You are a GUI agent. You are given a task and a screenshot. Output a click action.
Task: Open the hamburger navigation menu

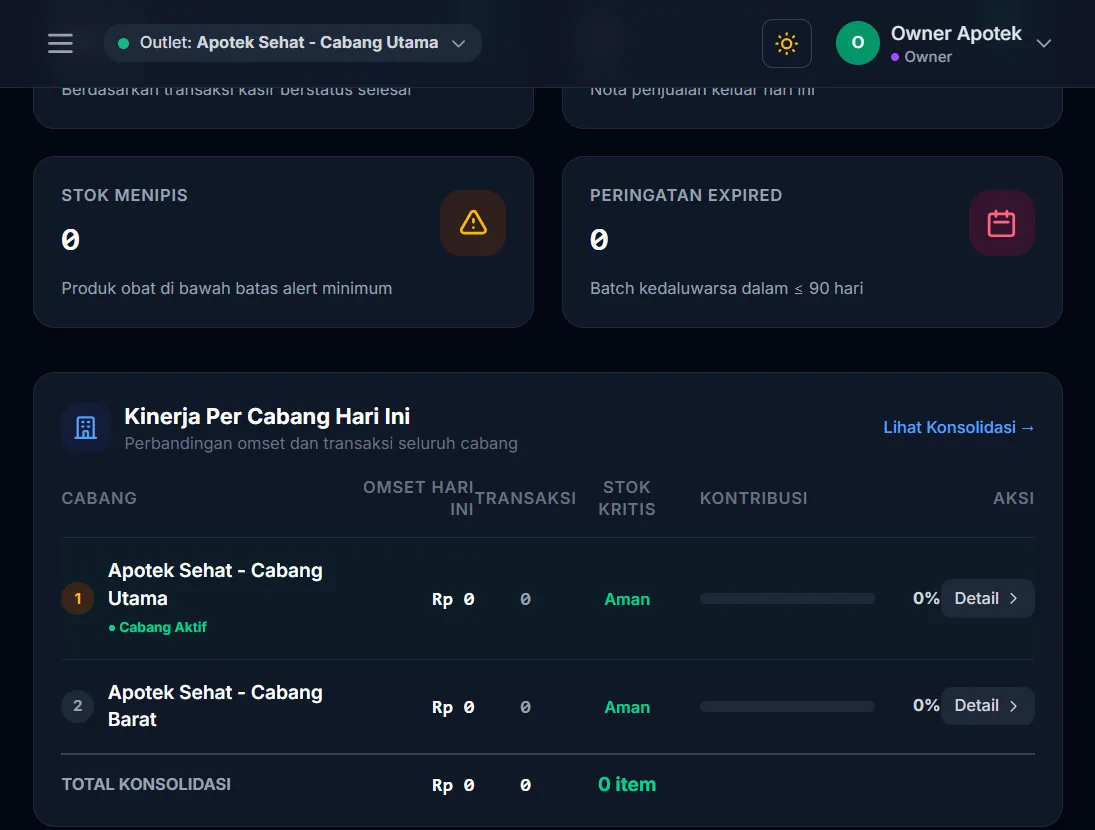pos(60,43)
